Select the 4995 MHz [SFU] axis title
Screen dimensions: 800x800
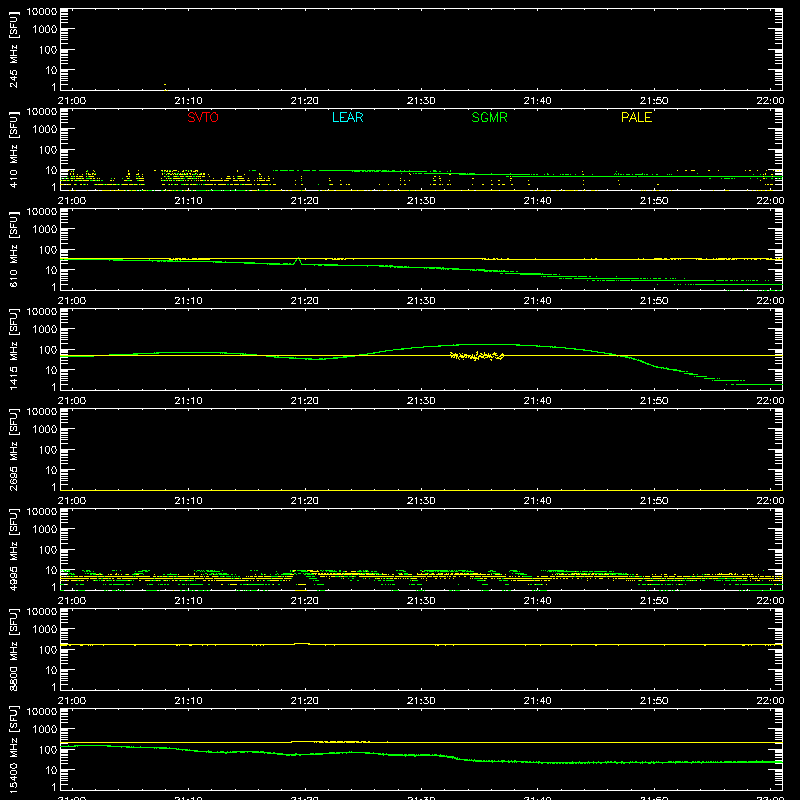tap(13, 550)
